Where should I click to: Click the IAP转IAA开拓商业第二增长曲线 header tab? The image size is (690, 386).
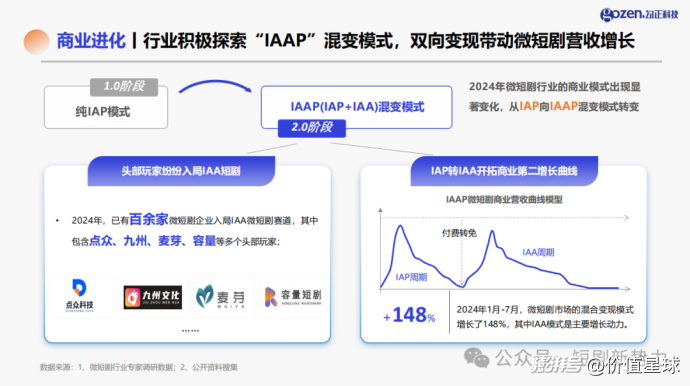pos(504,171)
